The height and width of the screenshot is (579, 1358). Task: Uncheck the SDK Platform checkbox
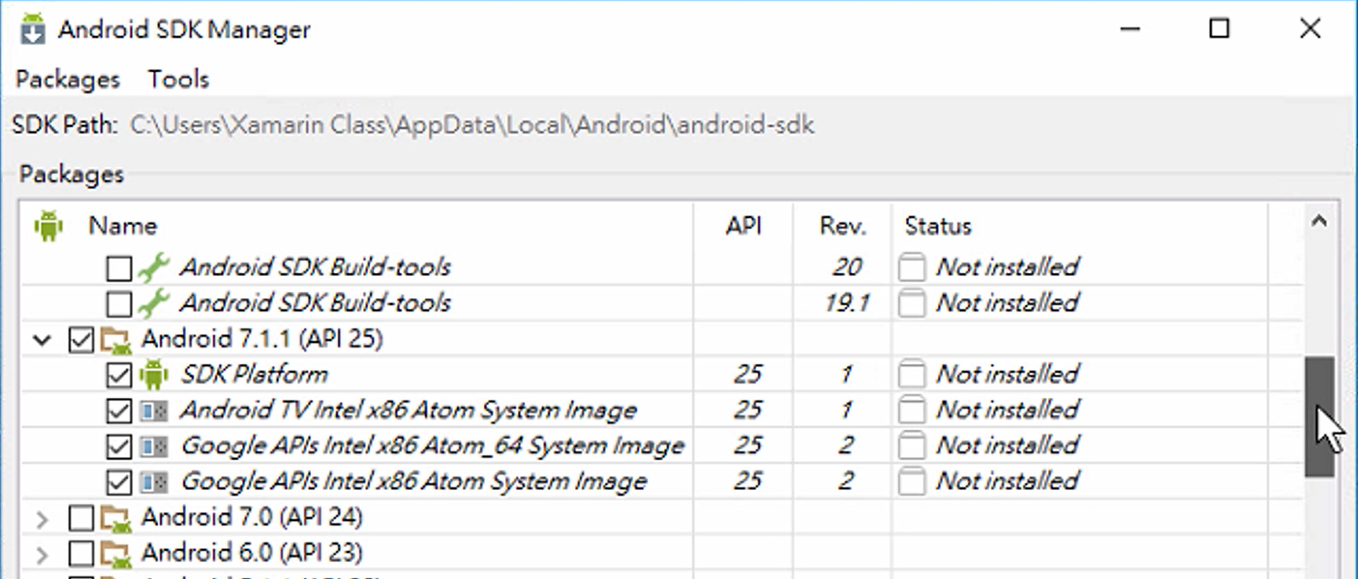pos(119,375)
